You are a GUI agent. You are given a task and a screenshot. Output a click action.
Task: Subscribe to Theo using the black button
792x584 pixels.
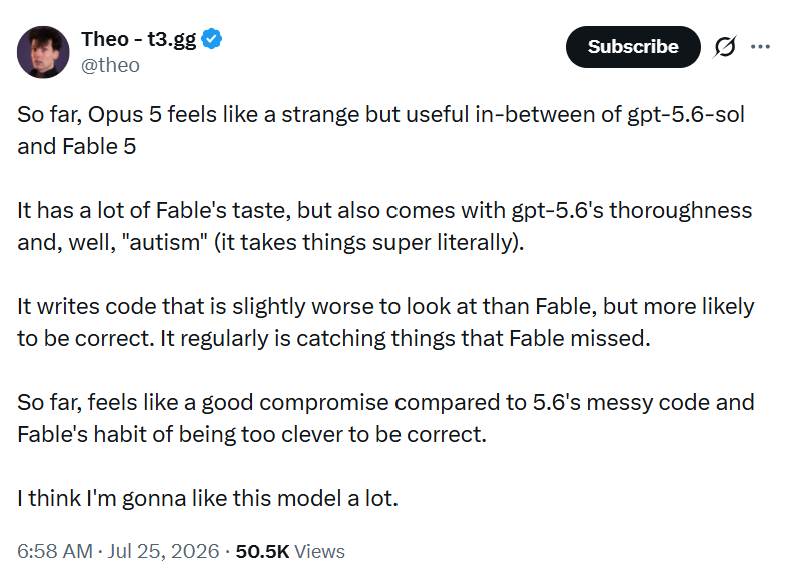tap(633, 47)
